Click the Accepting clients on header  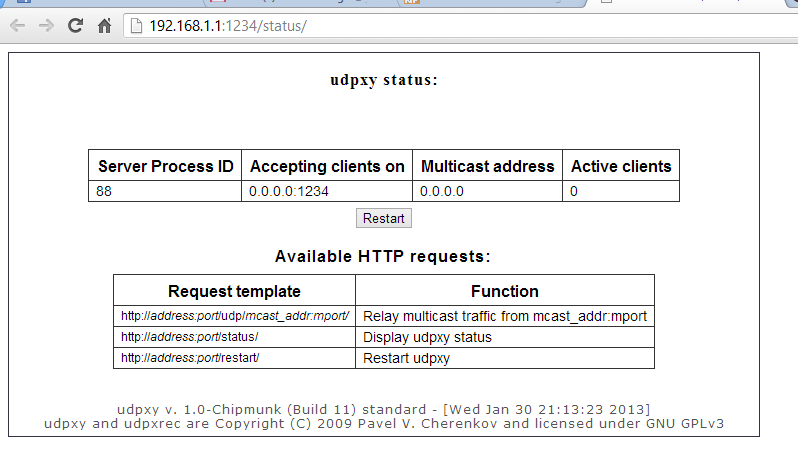(327, 166)
